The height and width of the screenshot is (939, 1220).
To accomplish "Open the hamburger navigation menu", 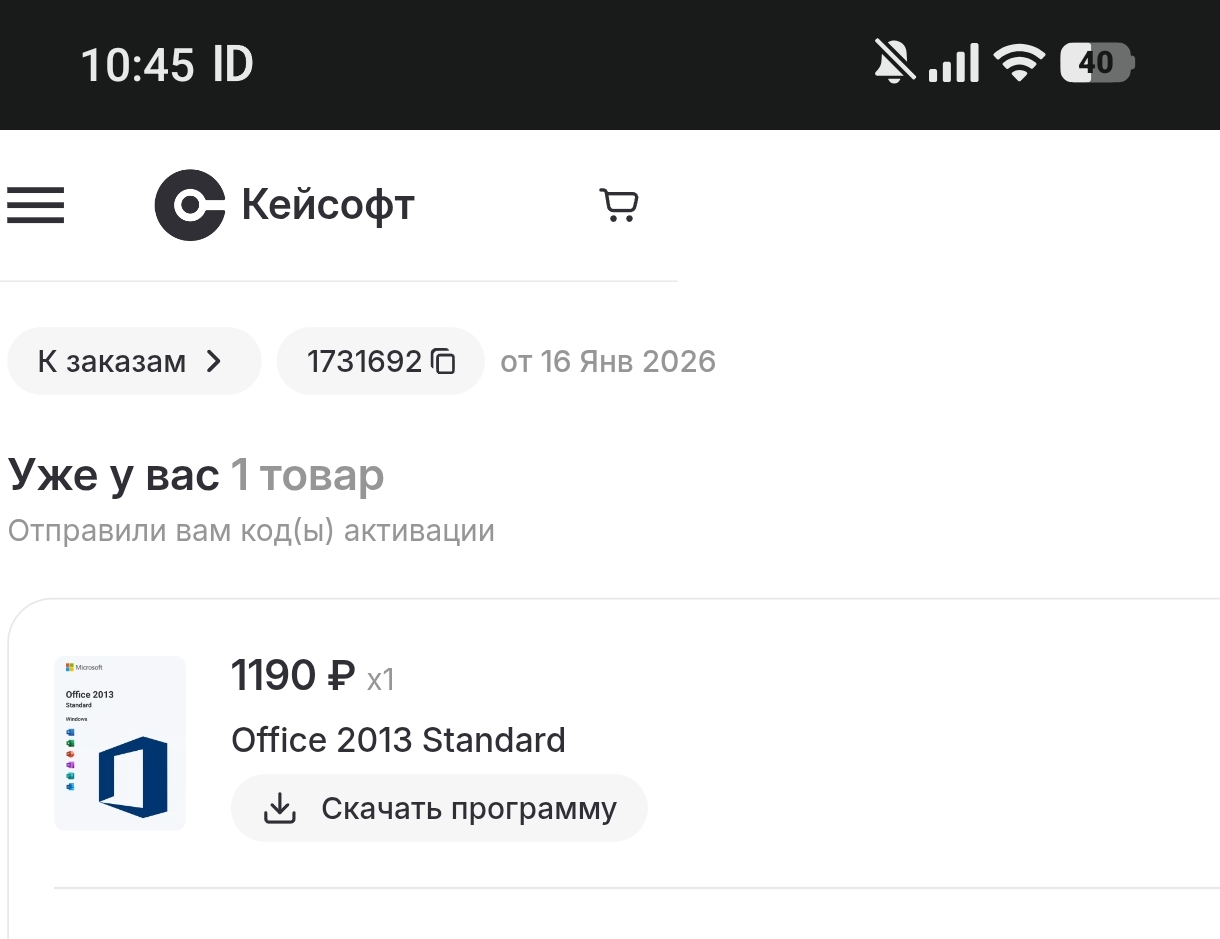I will tap(36, 205).
